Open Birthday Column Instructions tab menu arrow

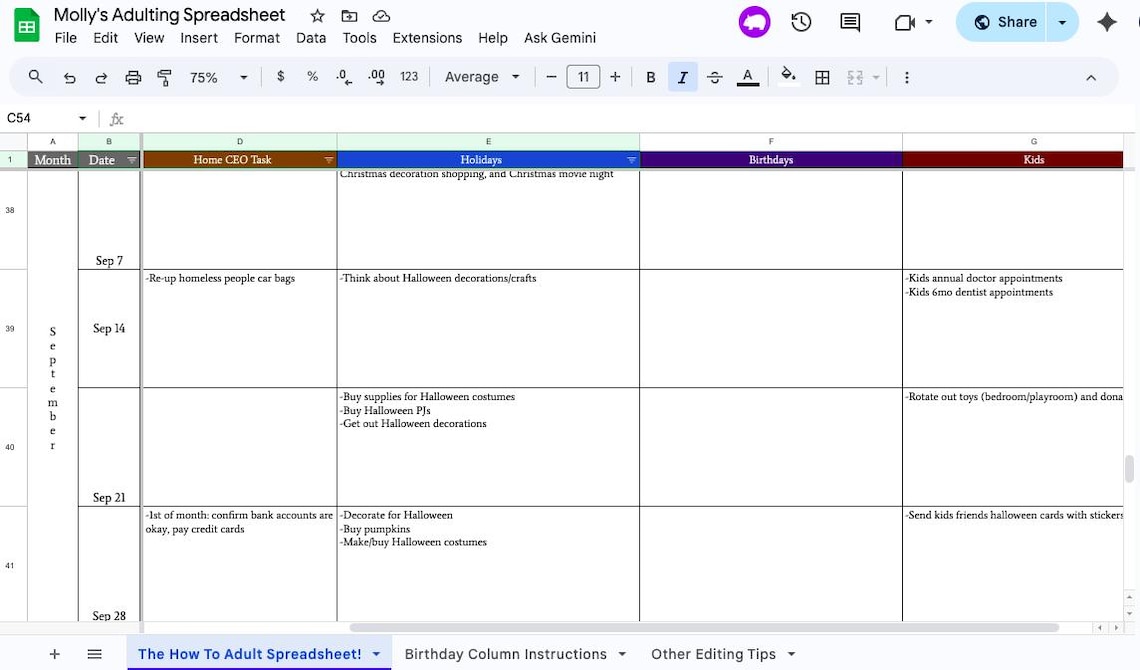coord(622,654)
